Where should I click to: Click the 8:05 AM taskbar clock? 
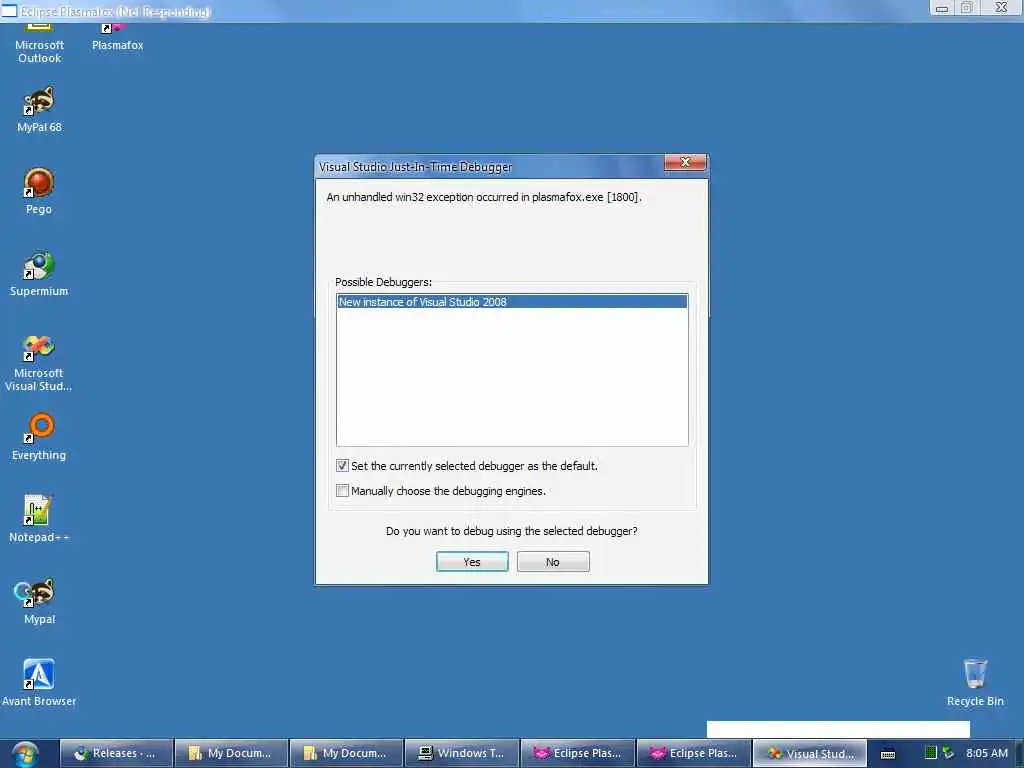coord(987,753)
